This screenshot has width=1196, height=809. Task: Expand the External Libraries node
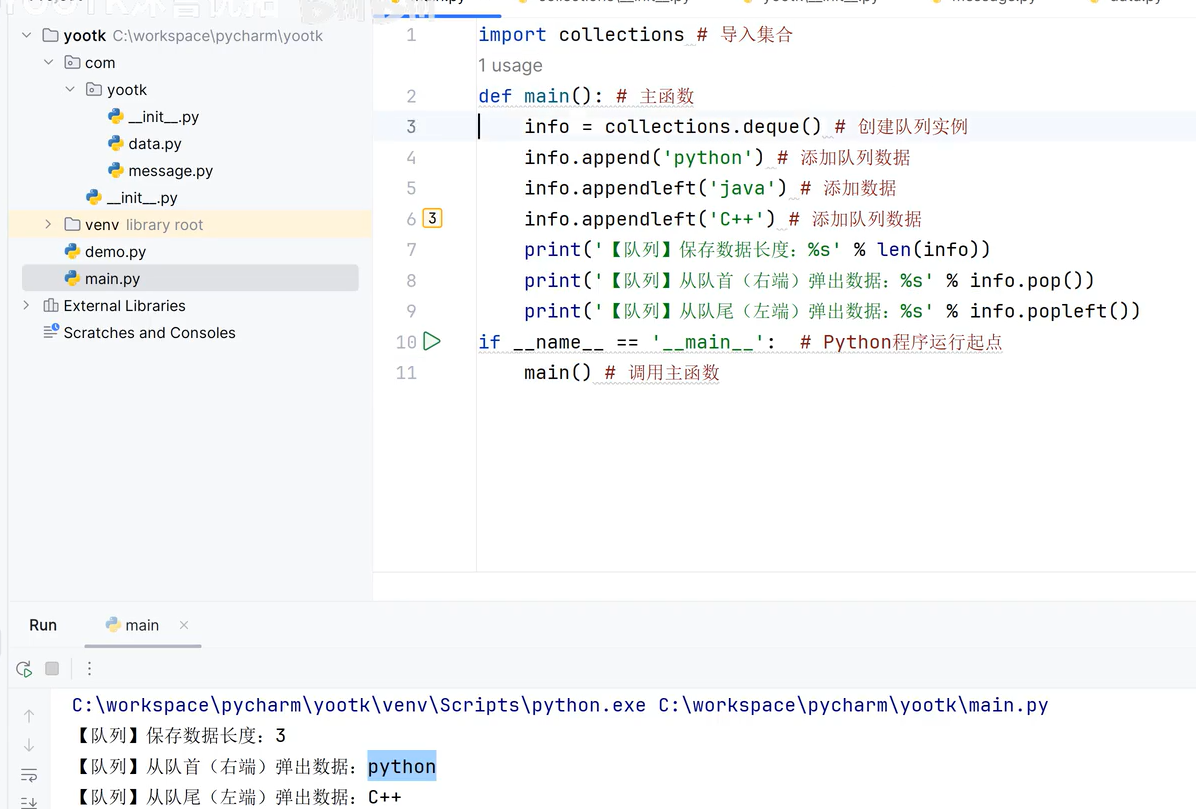27,305
